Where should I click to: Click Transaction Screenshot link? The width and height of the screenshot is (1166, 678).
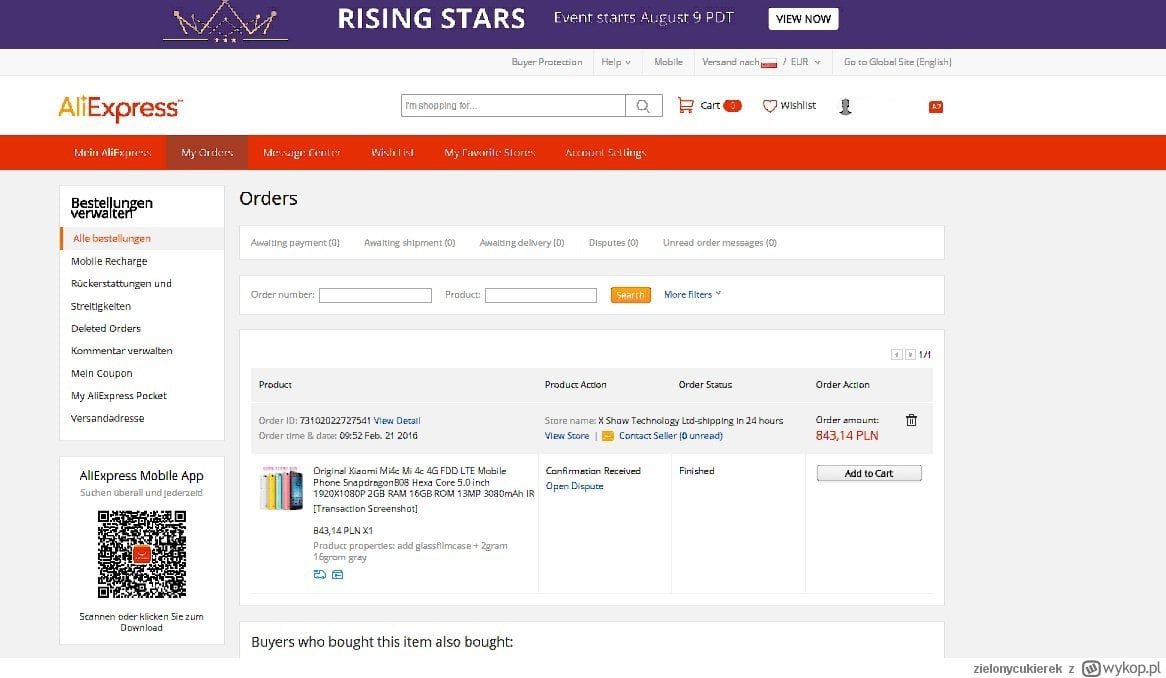(365, 508)
